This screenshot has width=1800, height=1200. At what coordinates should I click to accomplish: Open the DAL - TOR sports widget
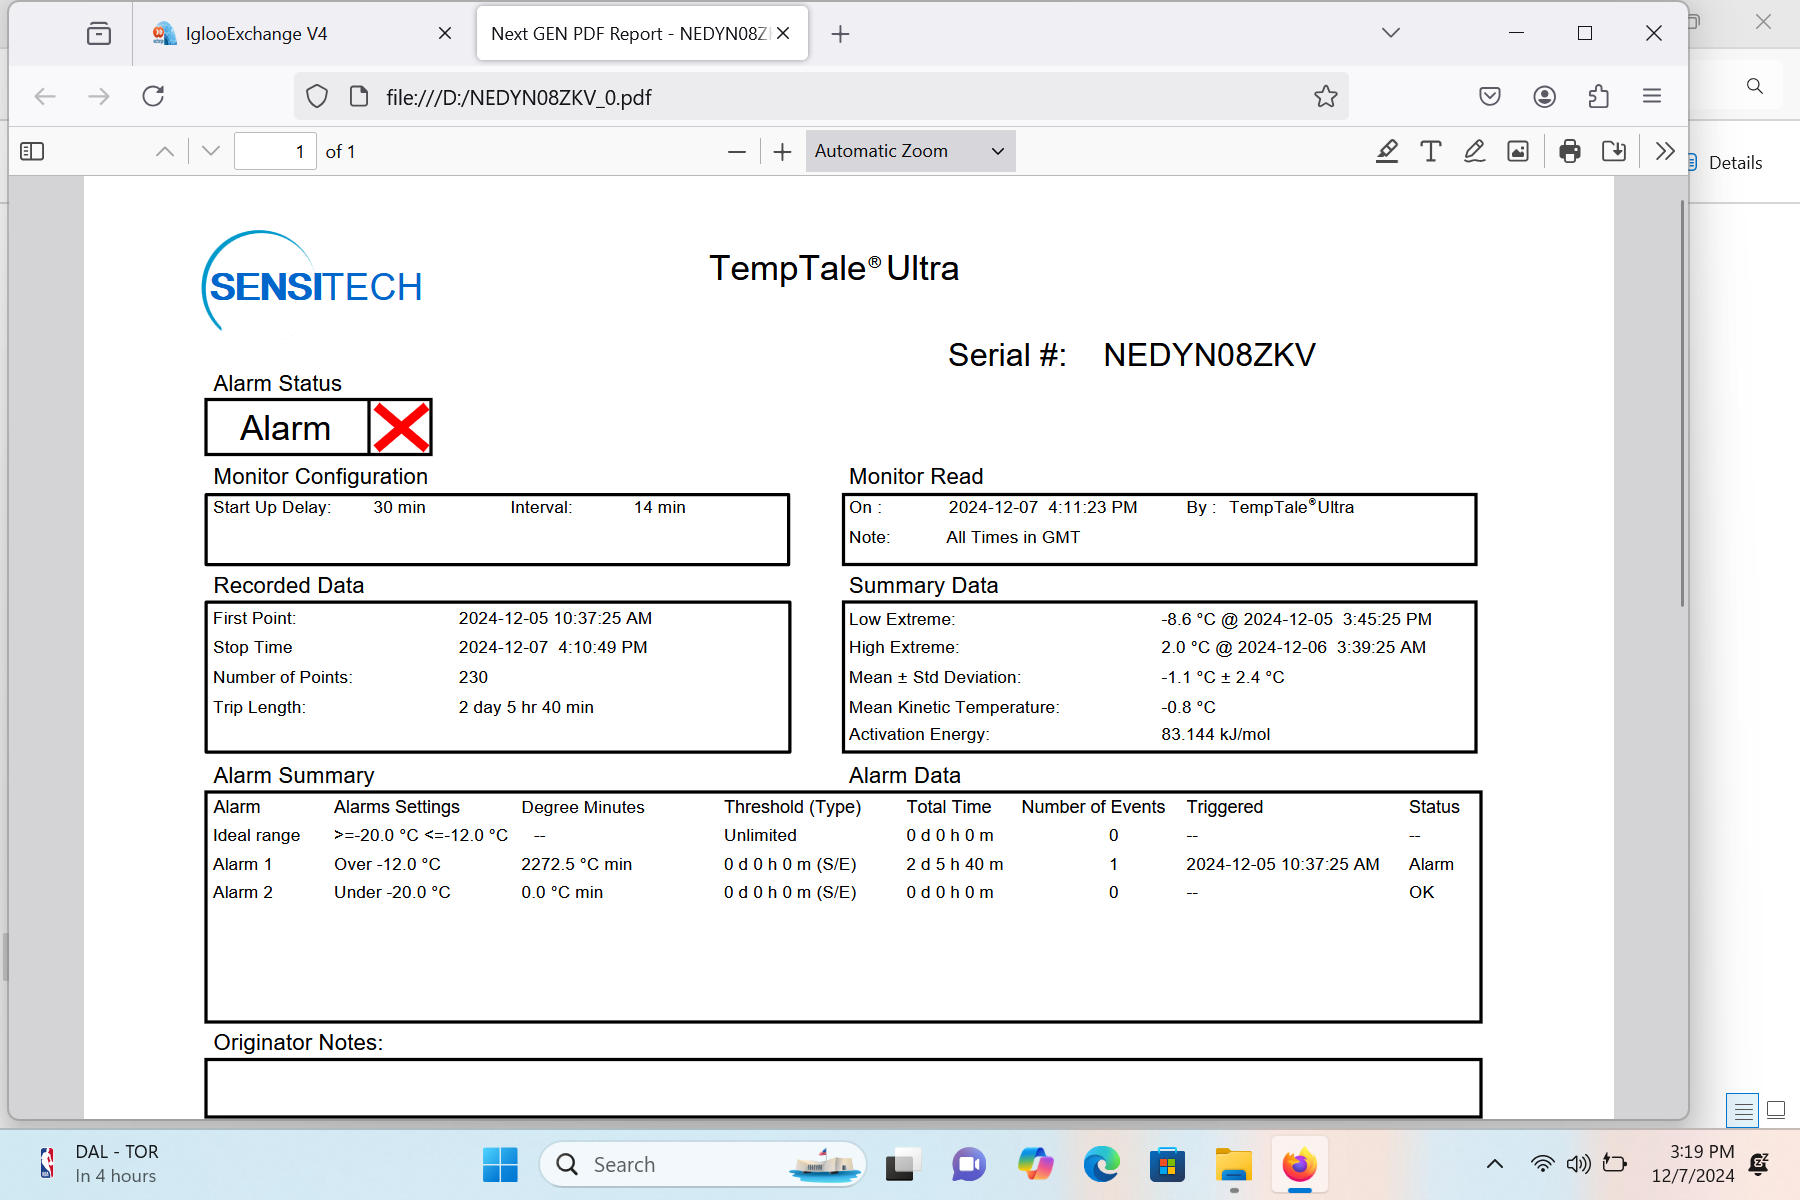[x=100, y=1164]
